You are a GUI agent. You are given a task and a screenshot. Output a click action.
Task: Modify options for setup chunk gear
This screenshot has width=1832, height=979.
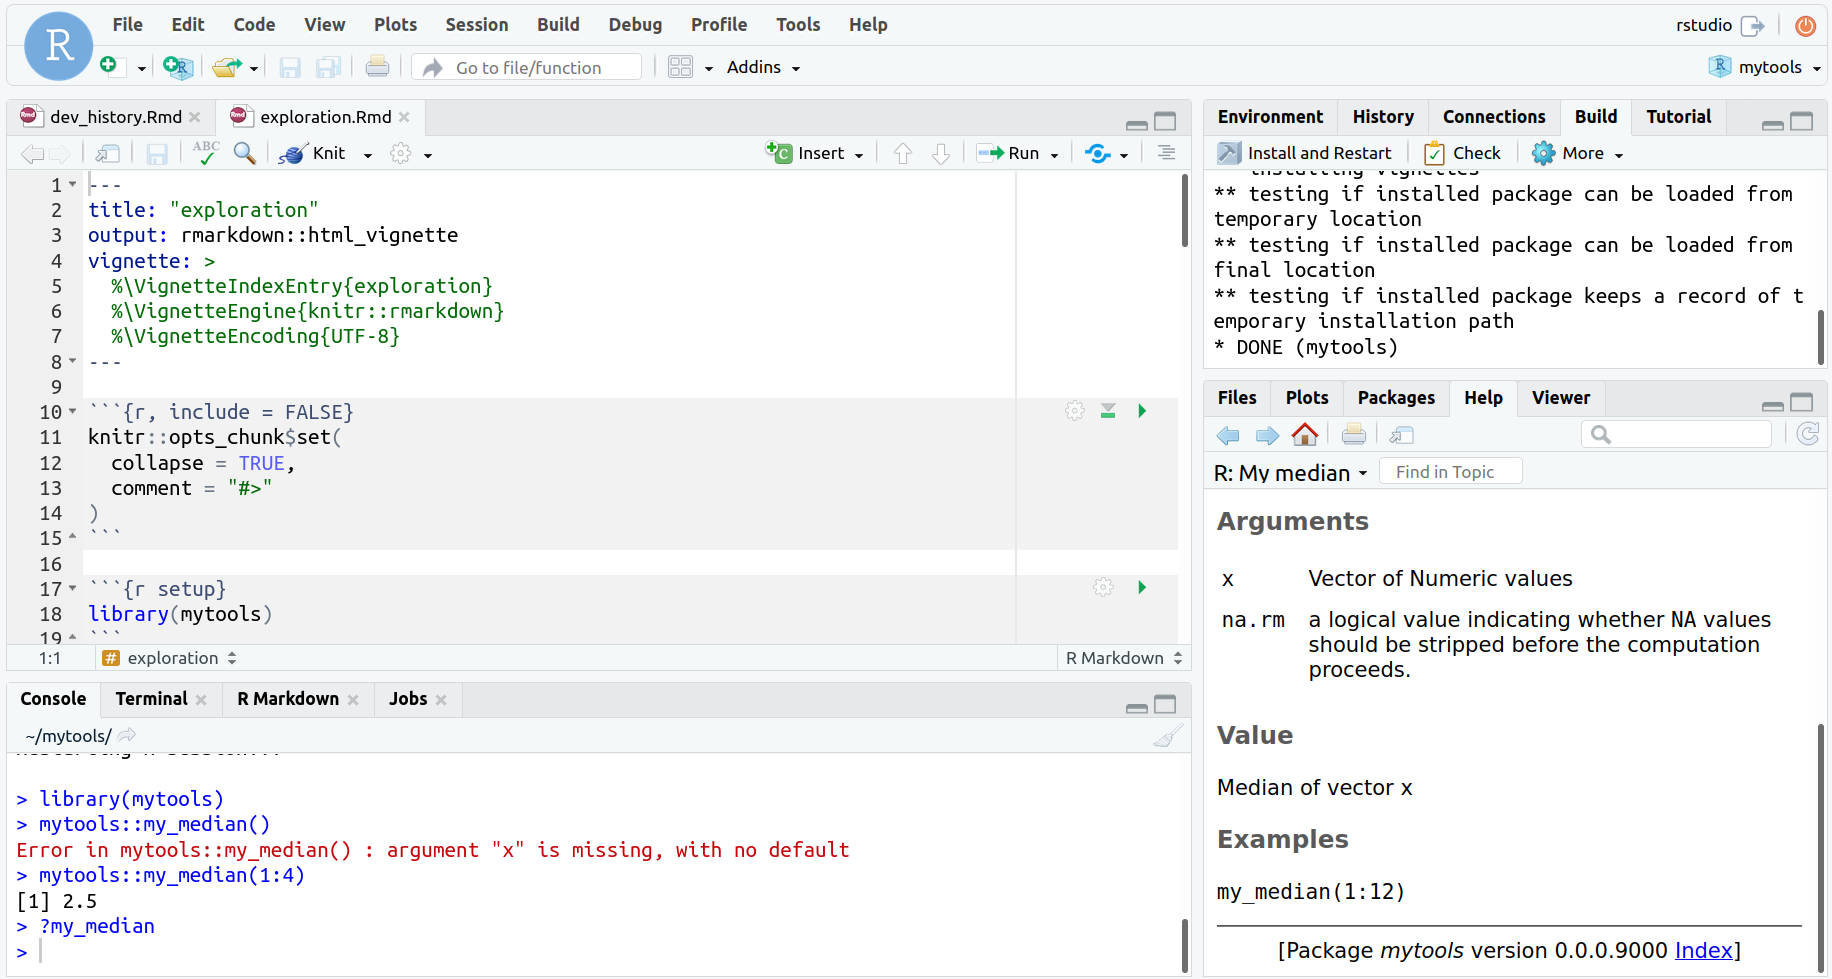click(x=1103, y=587)
